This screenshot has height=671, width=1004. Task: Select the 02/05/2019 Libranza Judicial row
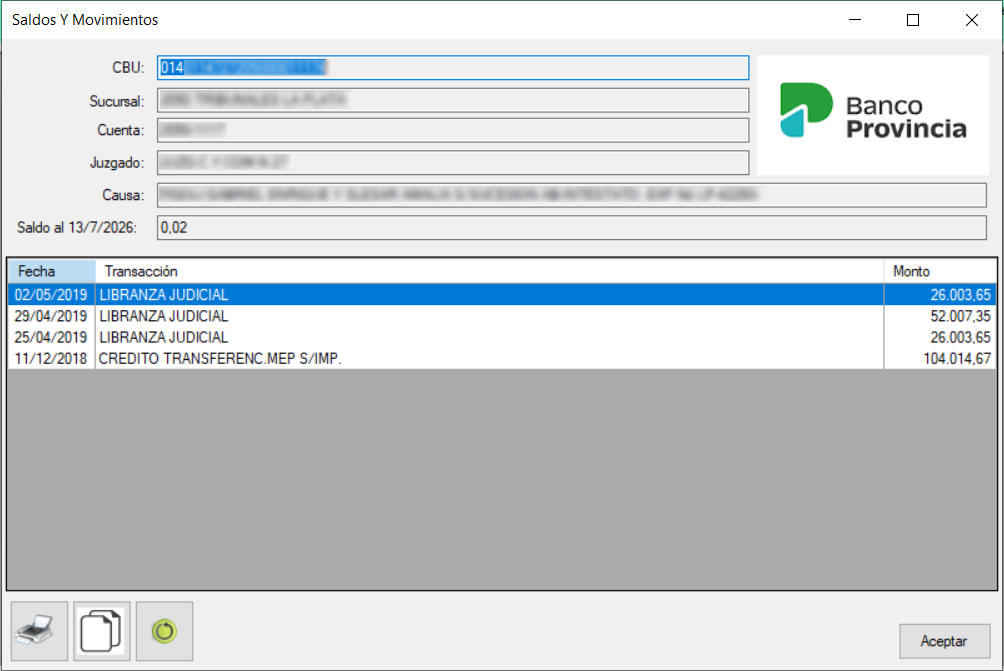click(502, 295)
